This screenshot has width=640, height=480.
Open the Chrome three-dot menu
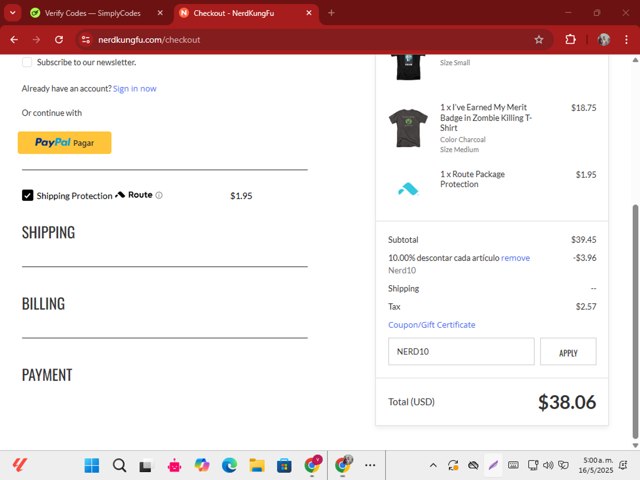pos(627,40)
